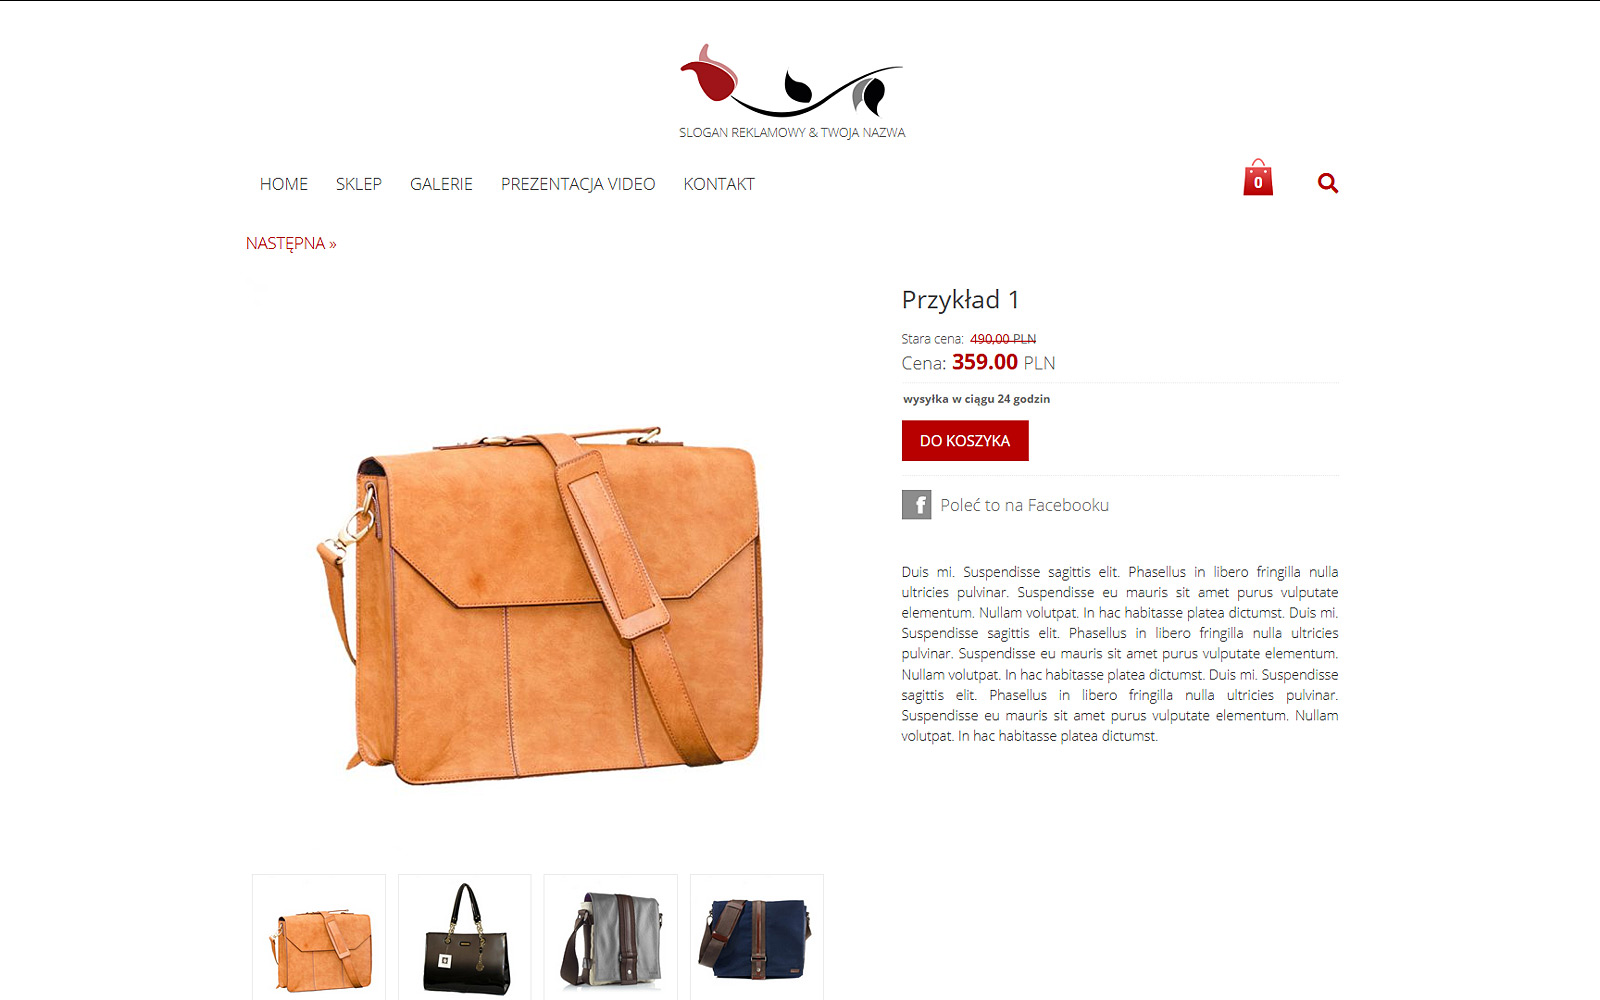Go to the HOME menu item

click(284, 184)
